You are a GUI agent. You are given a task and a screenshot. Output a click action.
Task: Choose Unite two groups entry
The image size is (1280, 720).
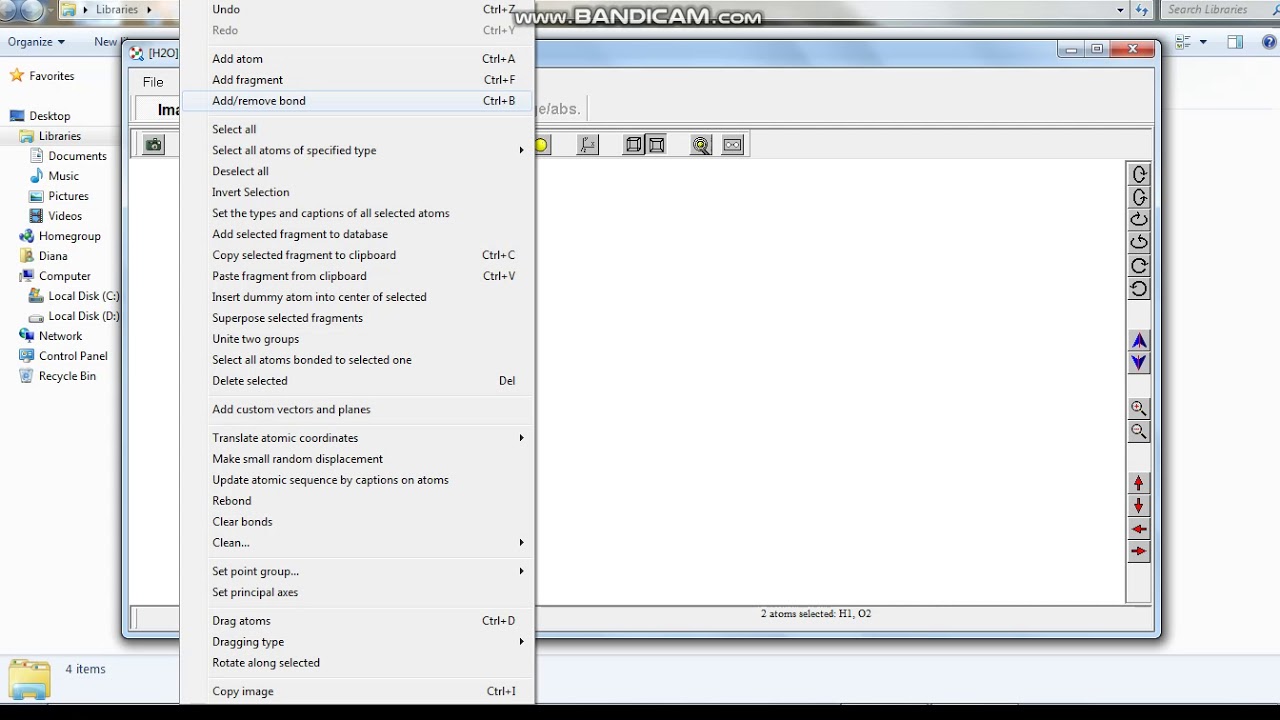pyautogui.click(x=358, y=339)
